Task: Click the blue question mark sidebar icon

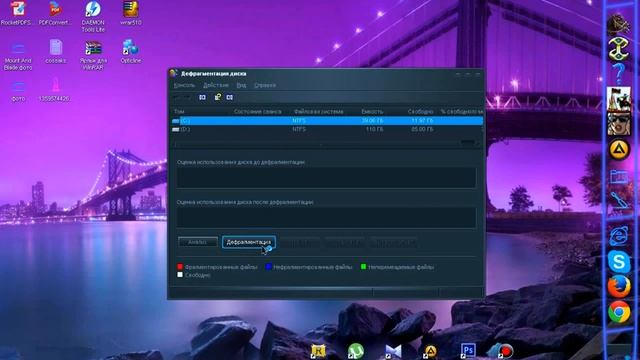Action: click(619, 73)
